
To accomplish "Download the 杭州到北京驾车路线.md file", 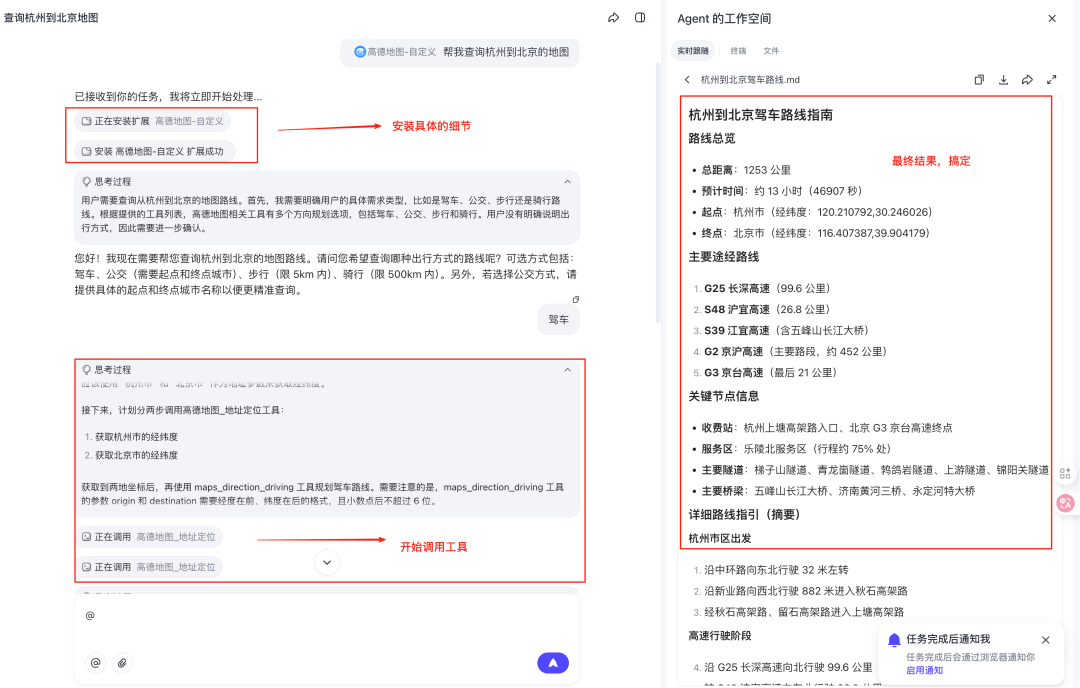I will pos(1004,80).
